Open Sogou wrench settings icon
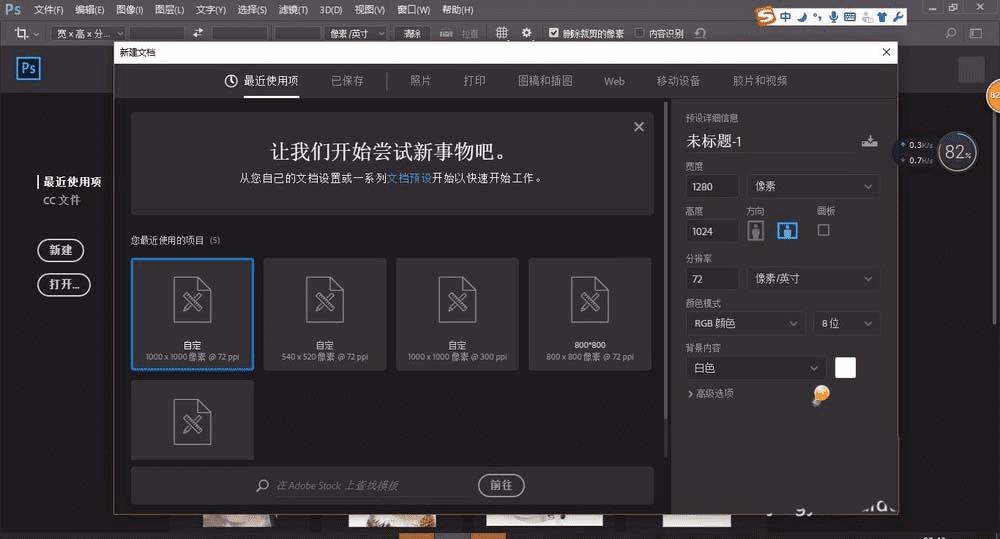Image resolution: width=1000 pixels, height=539 pixels. (898, 17)
